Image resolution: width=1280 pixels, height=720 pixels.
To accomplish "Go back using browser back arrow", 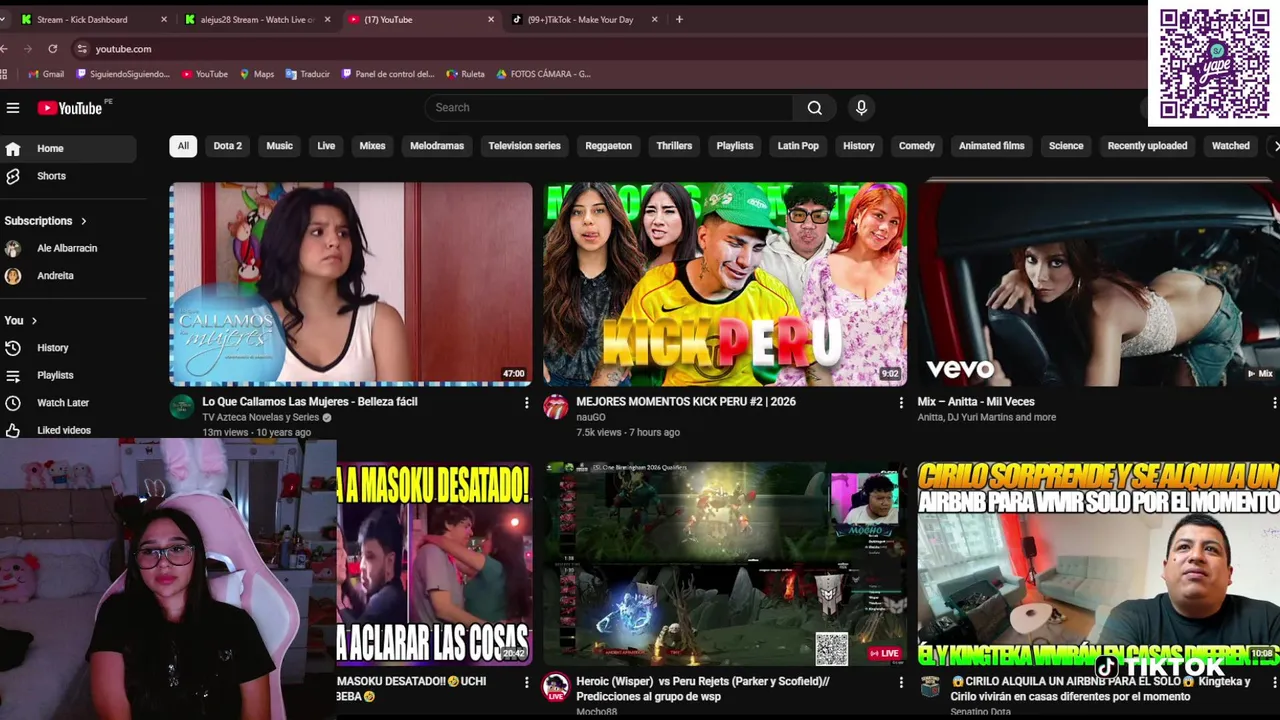I will pos(5,48).
